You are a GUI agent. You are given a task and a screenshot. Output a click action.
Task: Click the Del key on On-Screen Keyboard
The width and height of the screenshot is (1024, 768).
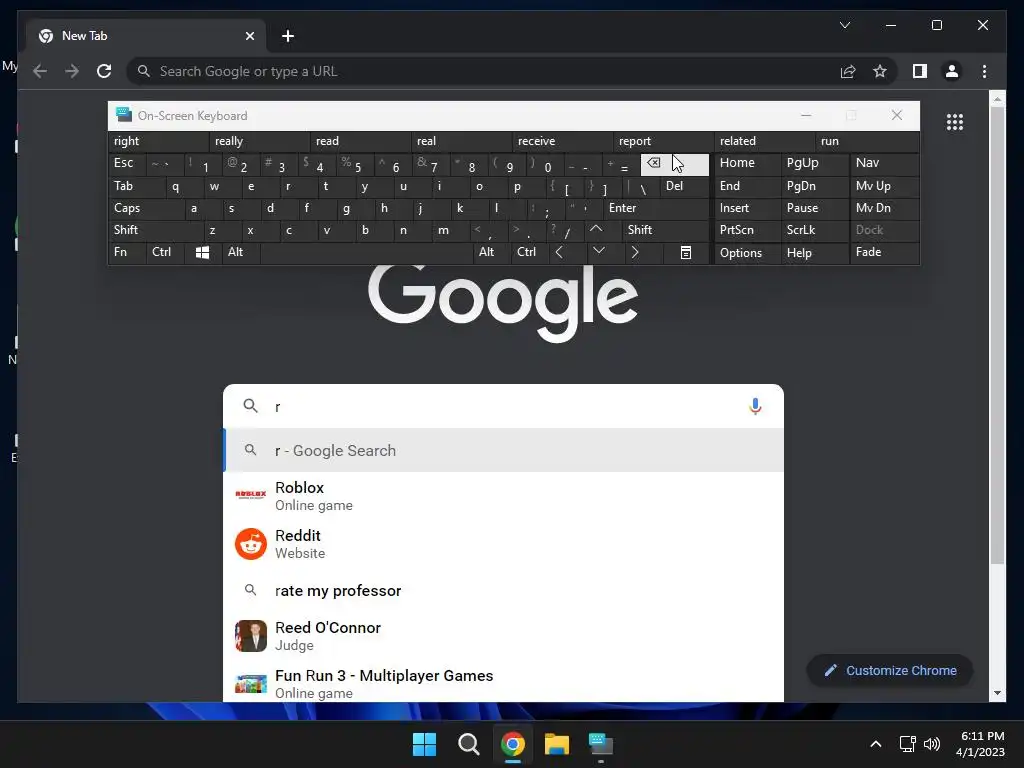pos(684,186)
